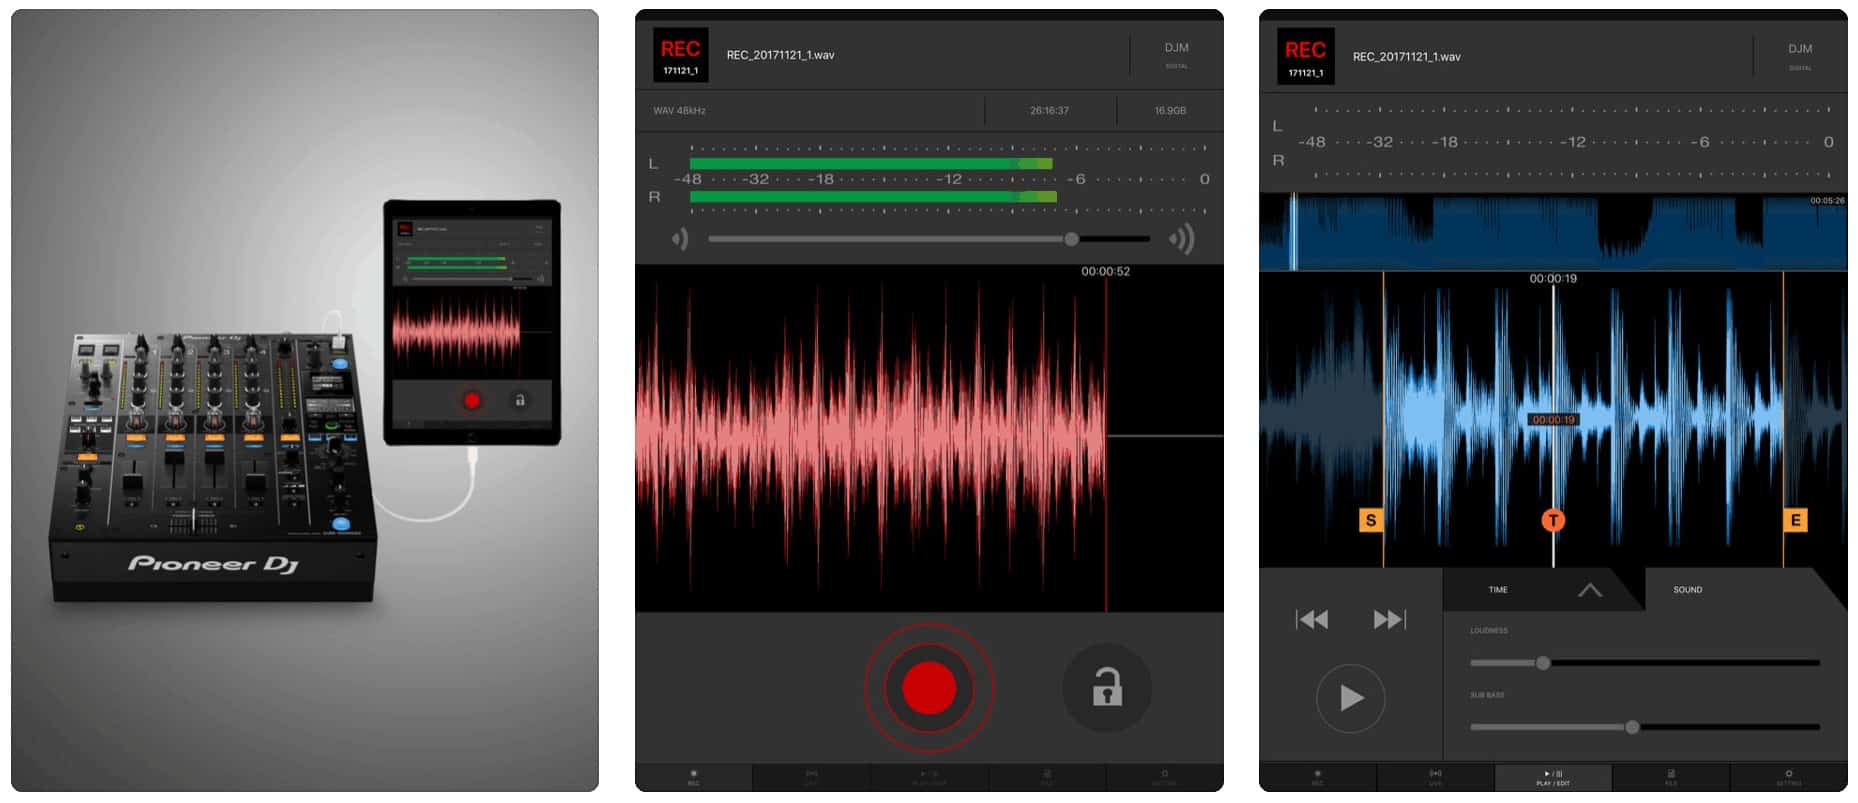Toggle the padlock lock button
This screenshot has height=803, width=1858.
point(1106,689)
